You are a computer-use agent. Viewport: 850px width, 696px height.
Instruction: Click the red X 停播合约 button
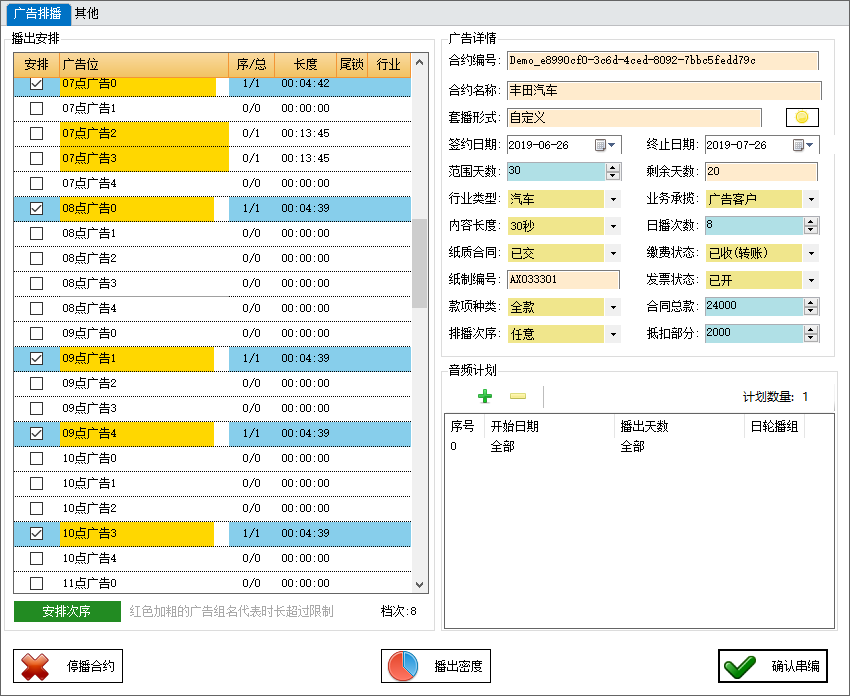68,666
